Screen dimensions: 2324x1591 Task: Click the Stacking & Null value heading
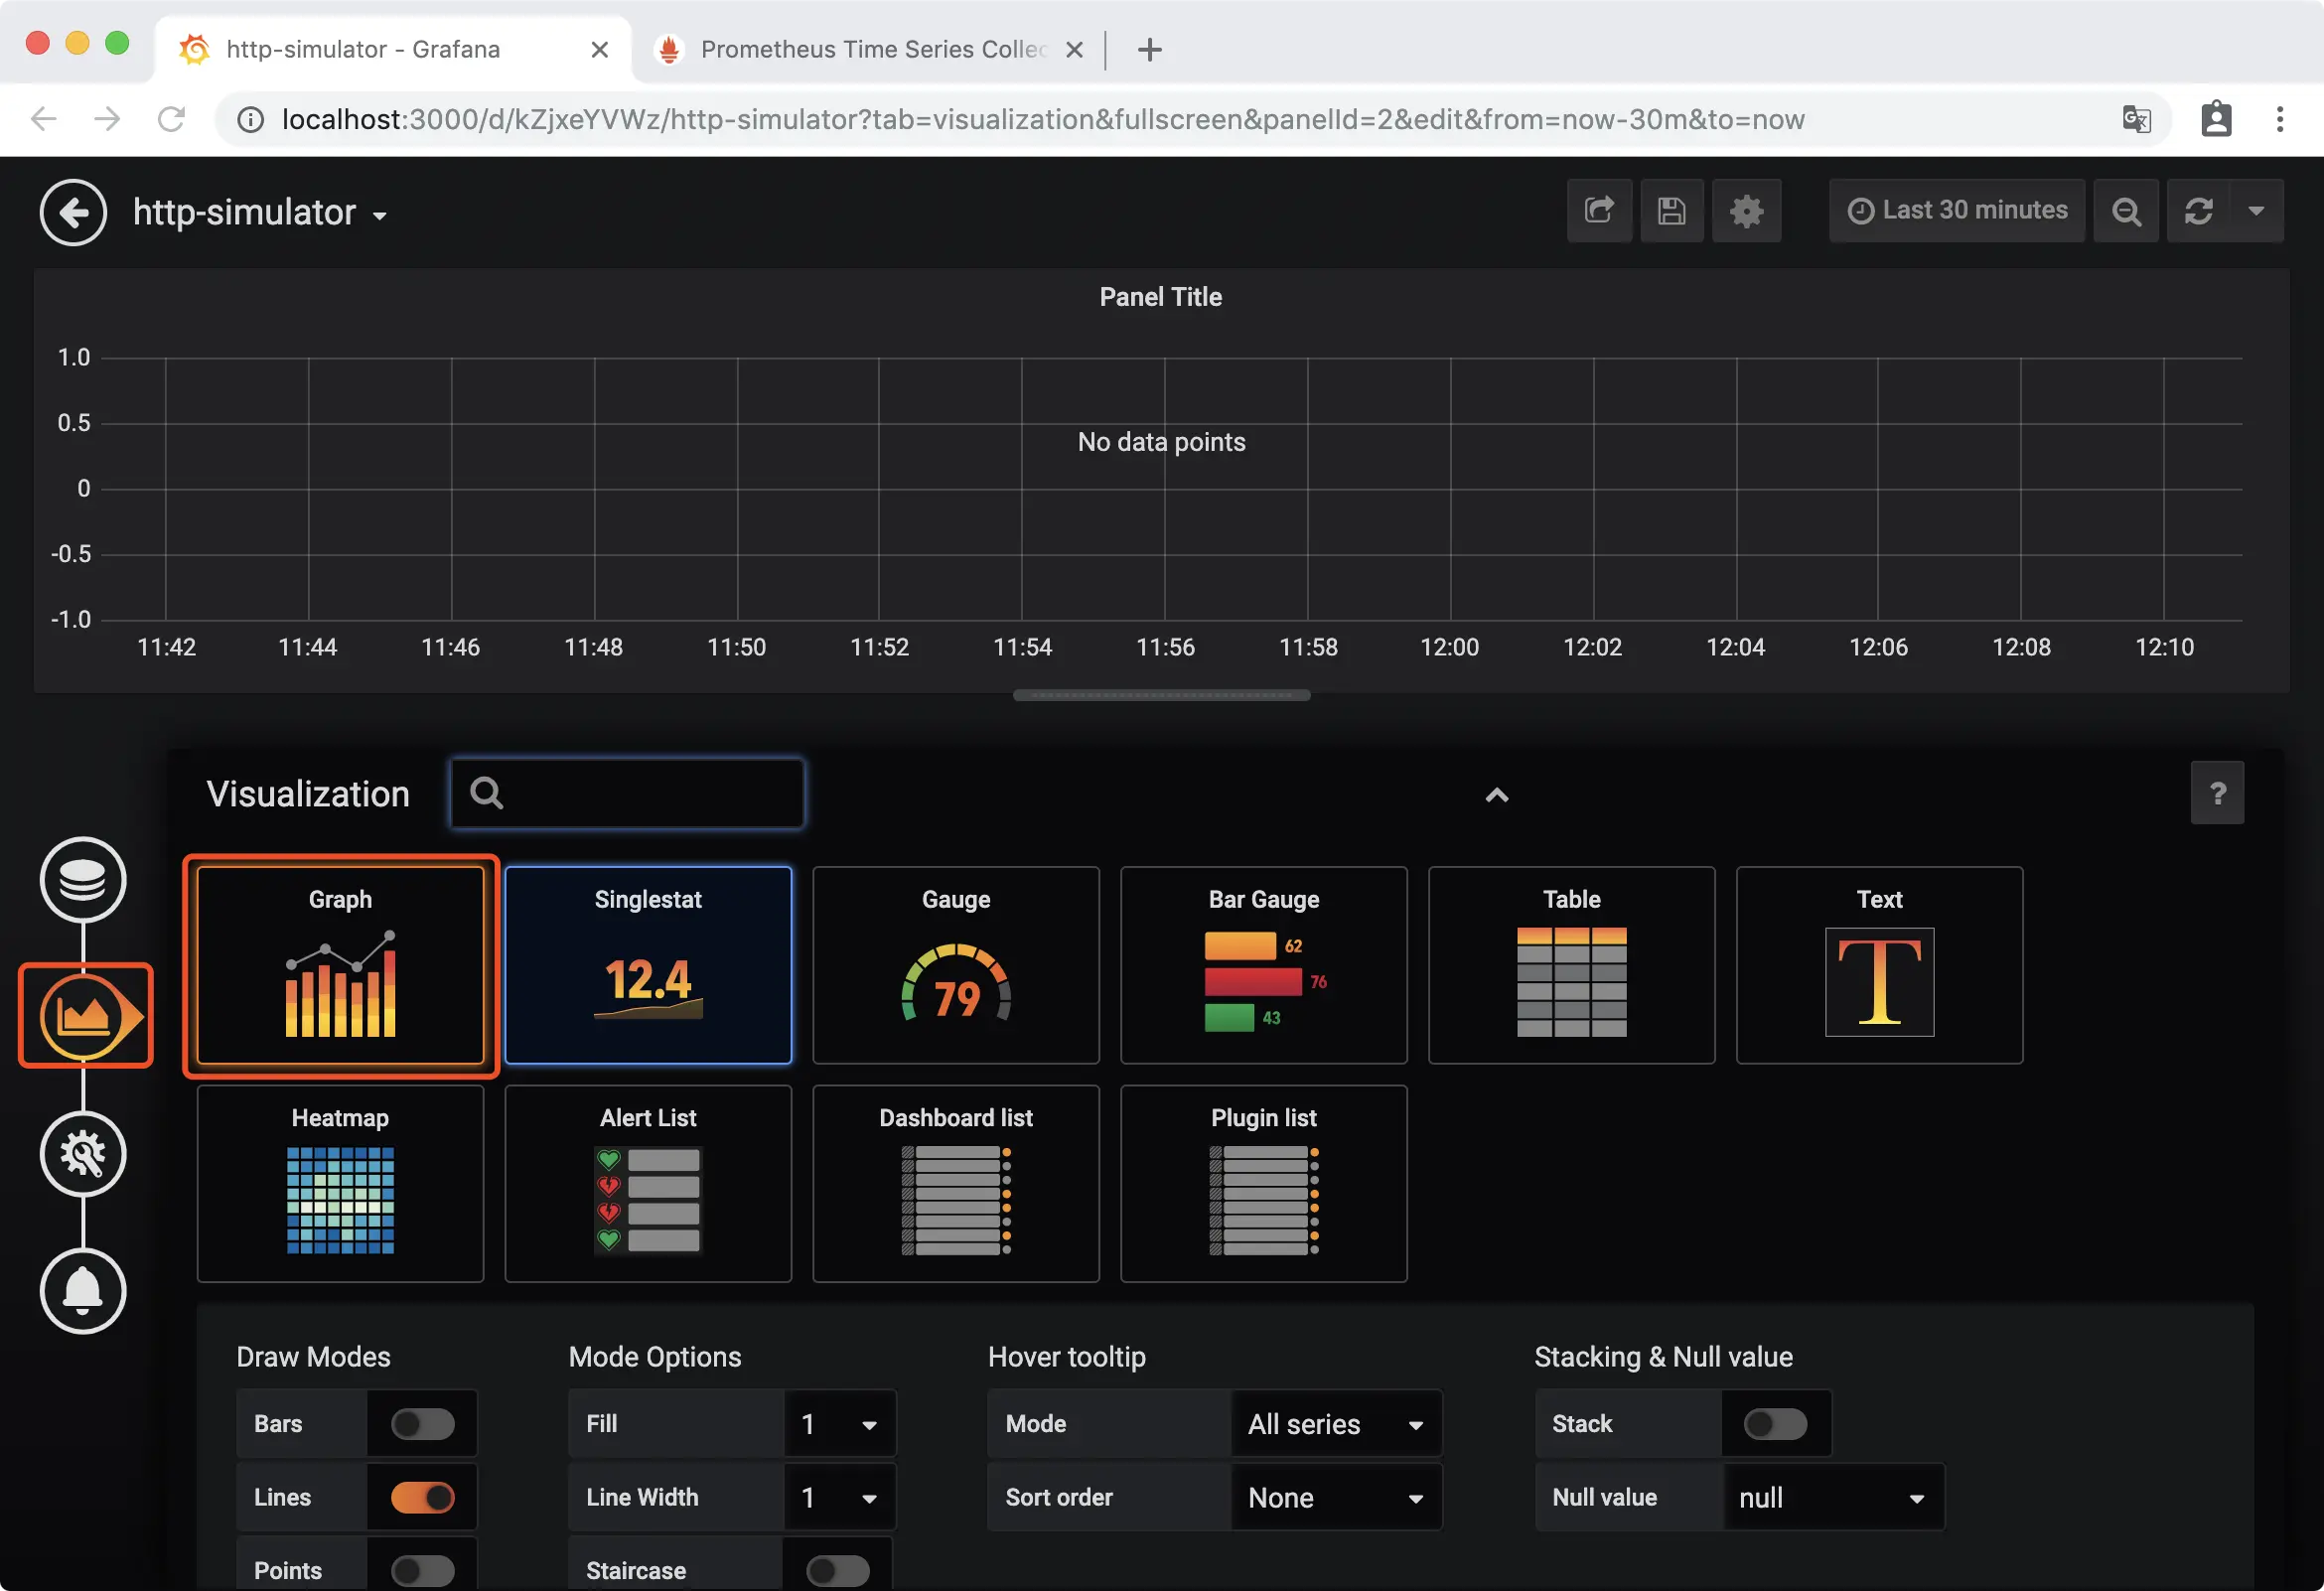pos(1663,1356)
